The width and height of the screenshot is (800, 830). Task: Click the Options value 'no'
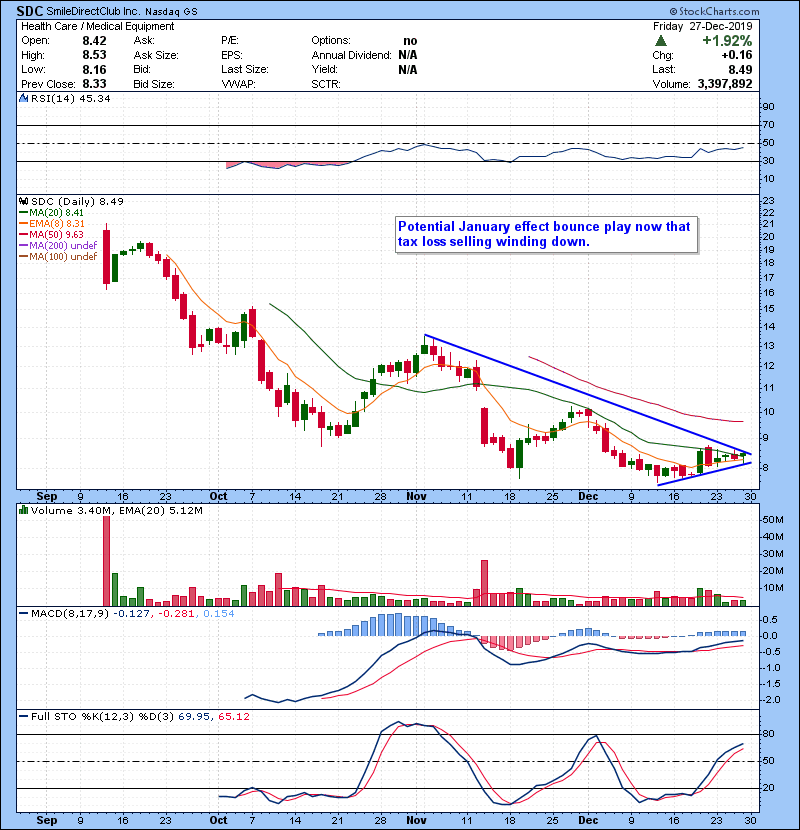410,41
